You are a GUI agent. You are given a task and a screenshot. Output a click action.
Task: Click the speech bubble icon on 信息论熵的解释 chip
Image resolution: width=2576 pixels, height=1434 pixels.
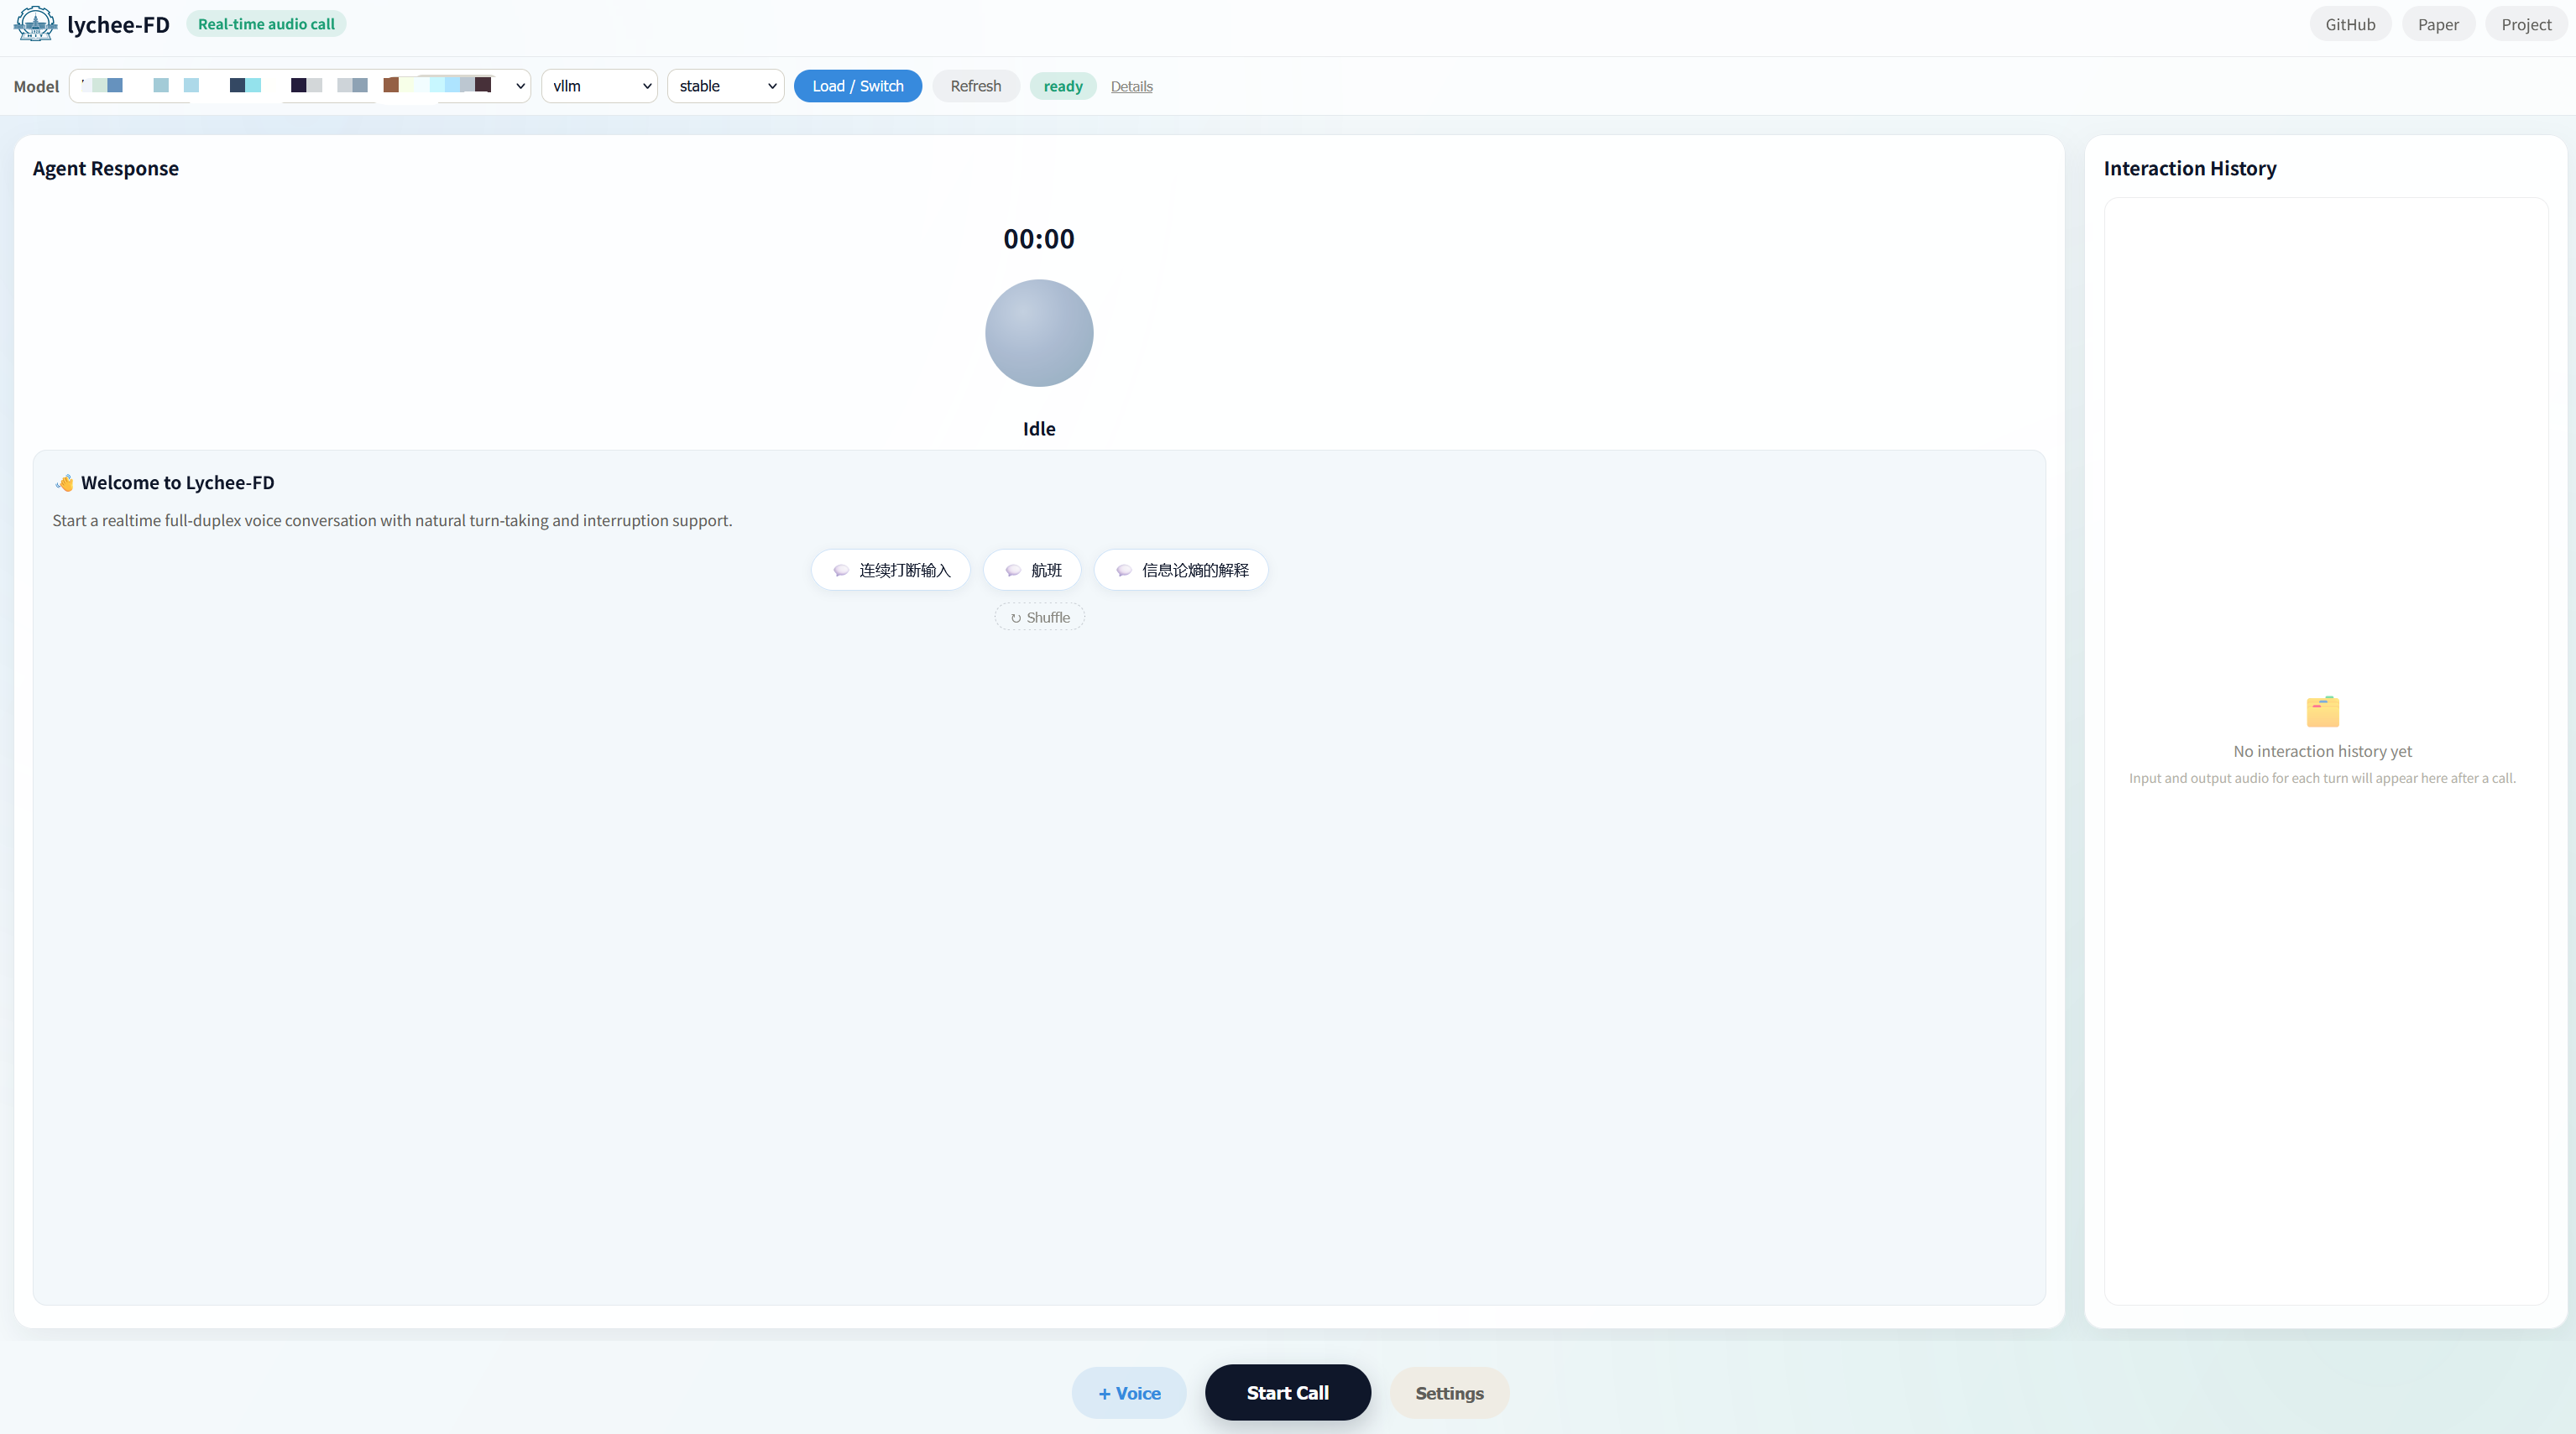(x=1124, y=570)
